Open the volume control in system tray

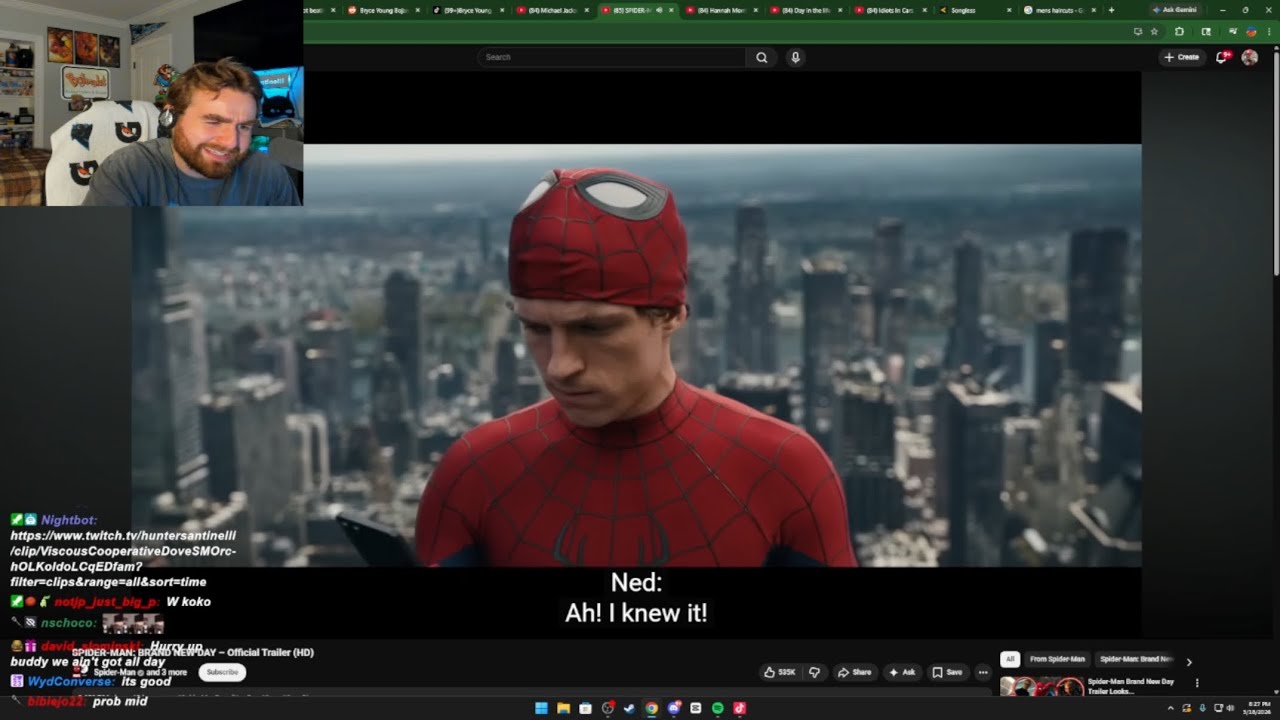pos(1229,708)
